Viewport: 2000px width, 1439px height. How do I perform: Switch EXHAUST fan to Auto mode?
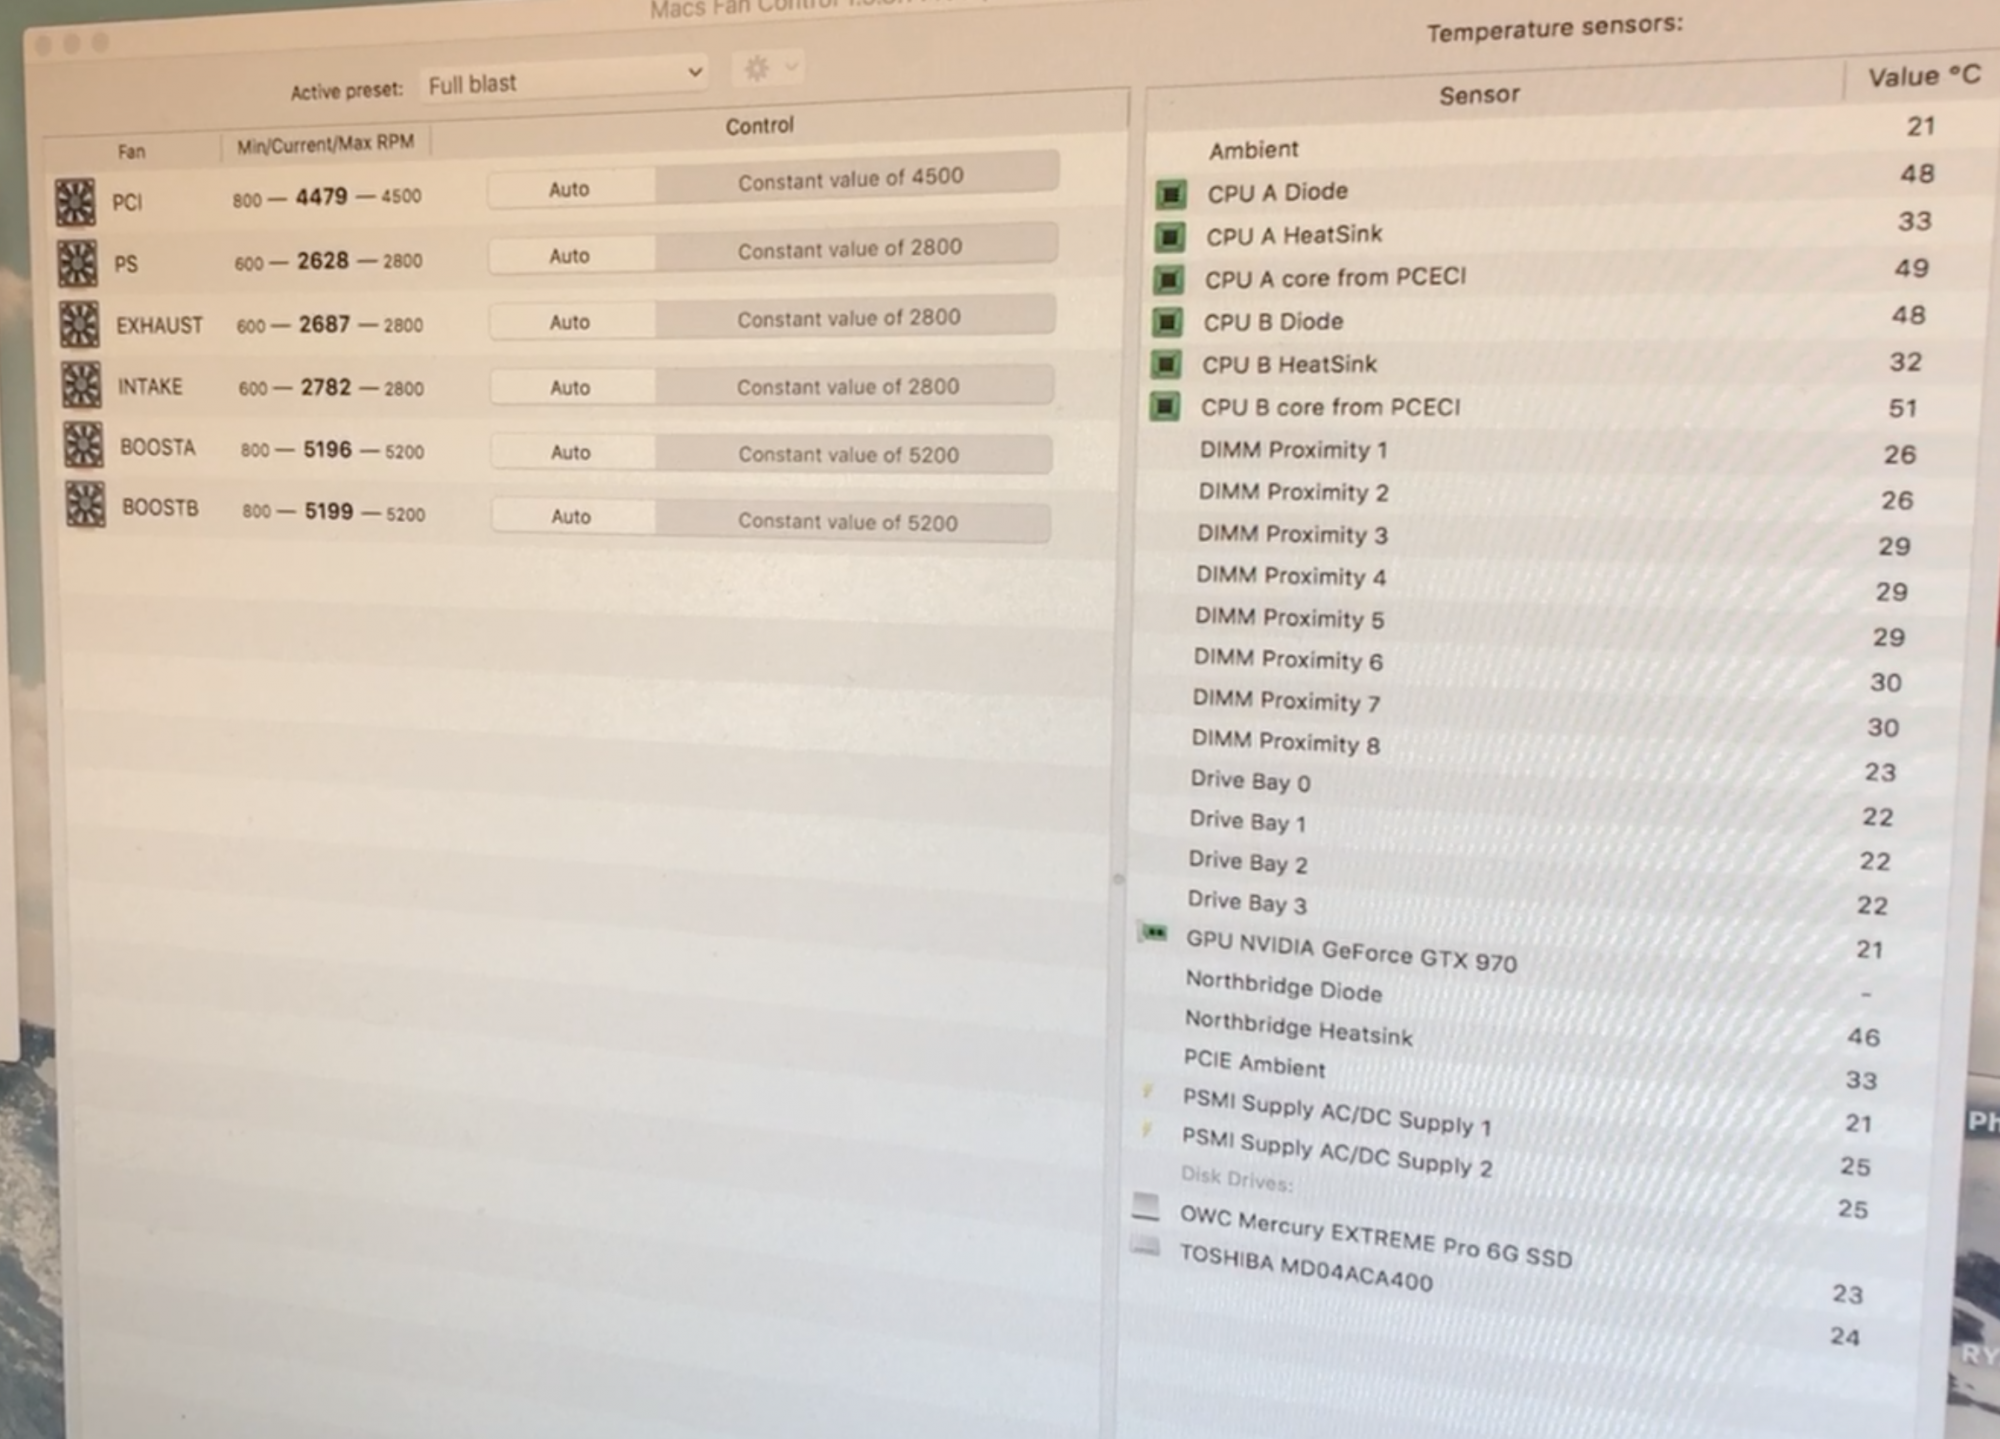[x=570, y=322]
